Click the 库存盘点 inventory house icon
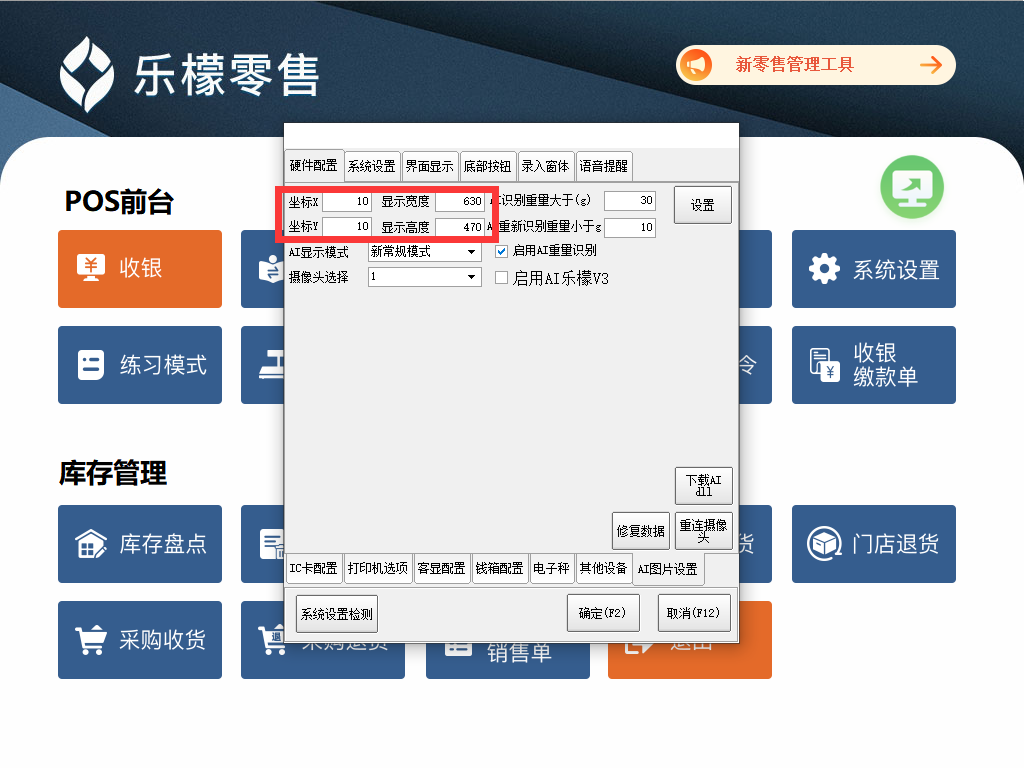This screenshot has width=1024, height=768. point(91,544)
